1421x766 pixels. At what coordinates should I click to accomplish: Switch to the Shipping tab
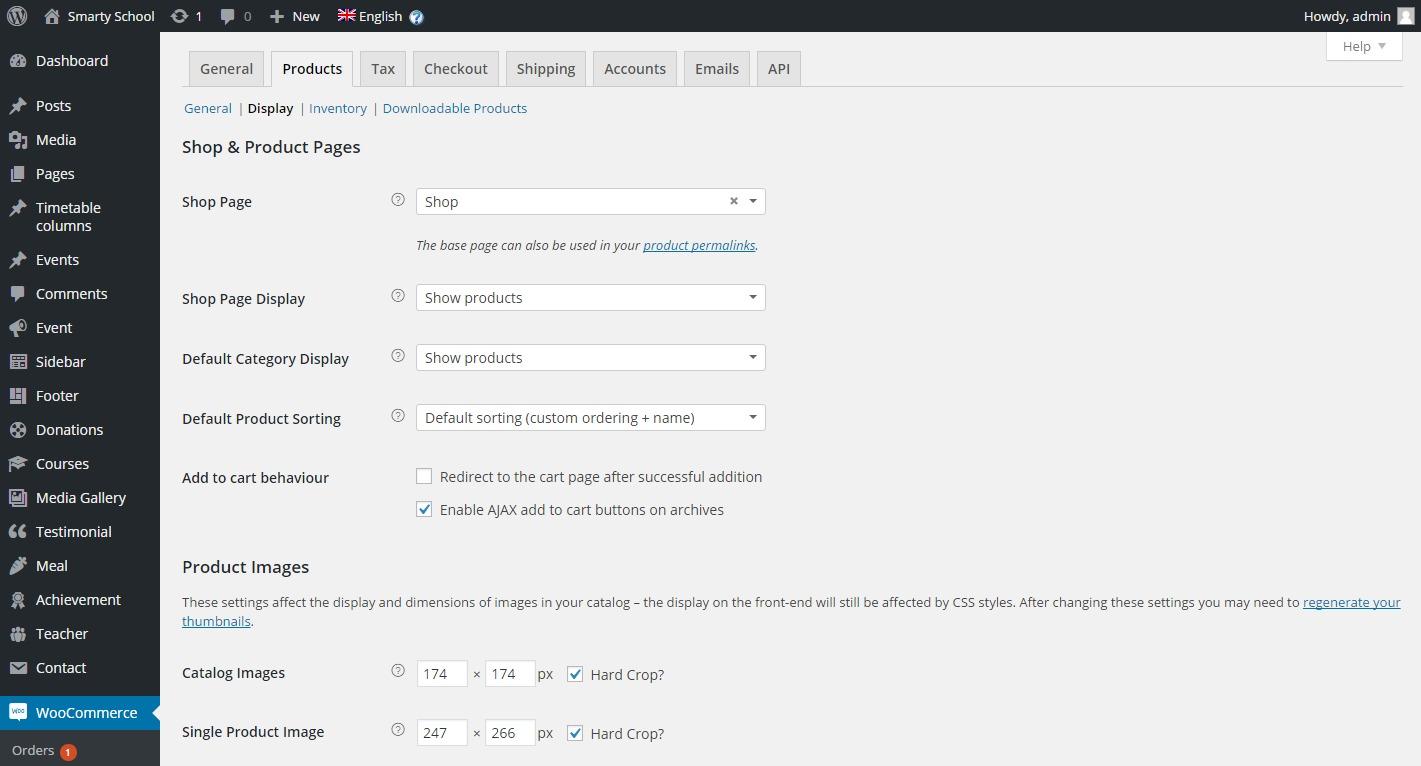coord(545,69)
